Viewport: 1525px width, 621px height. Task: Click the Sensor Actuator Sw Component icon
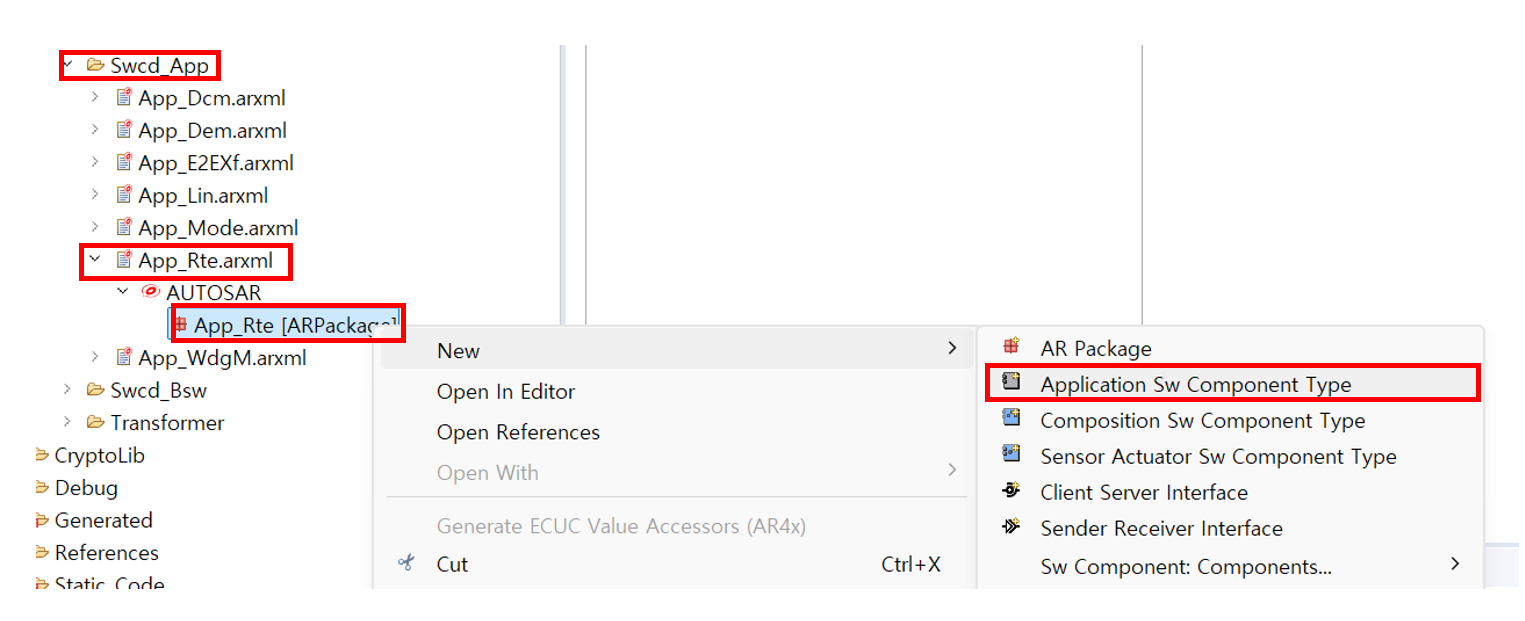tap(1011, 455)
